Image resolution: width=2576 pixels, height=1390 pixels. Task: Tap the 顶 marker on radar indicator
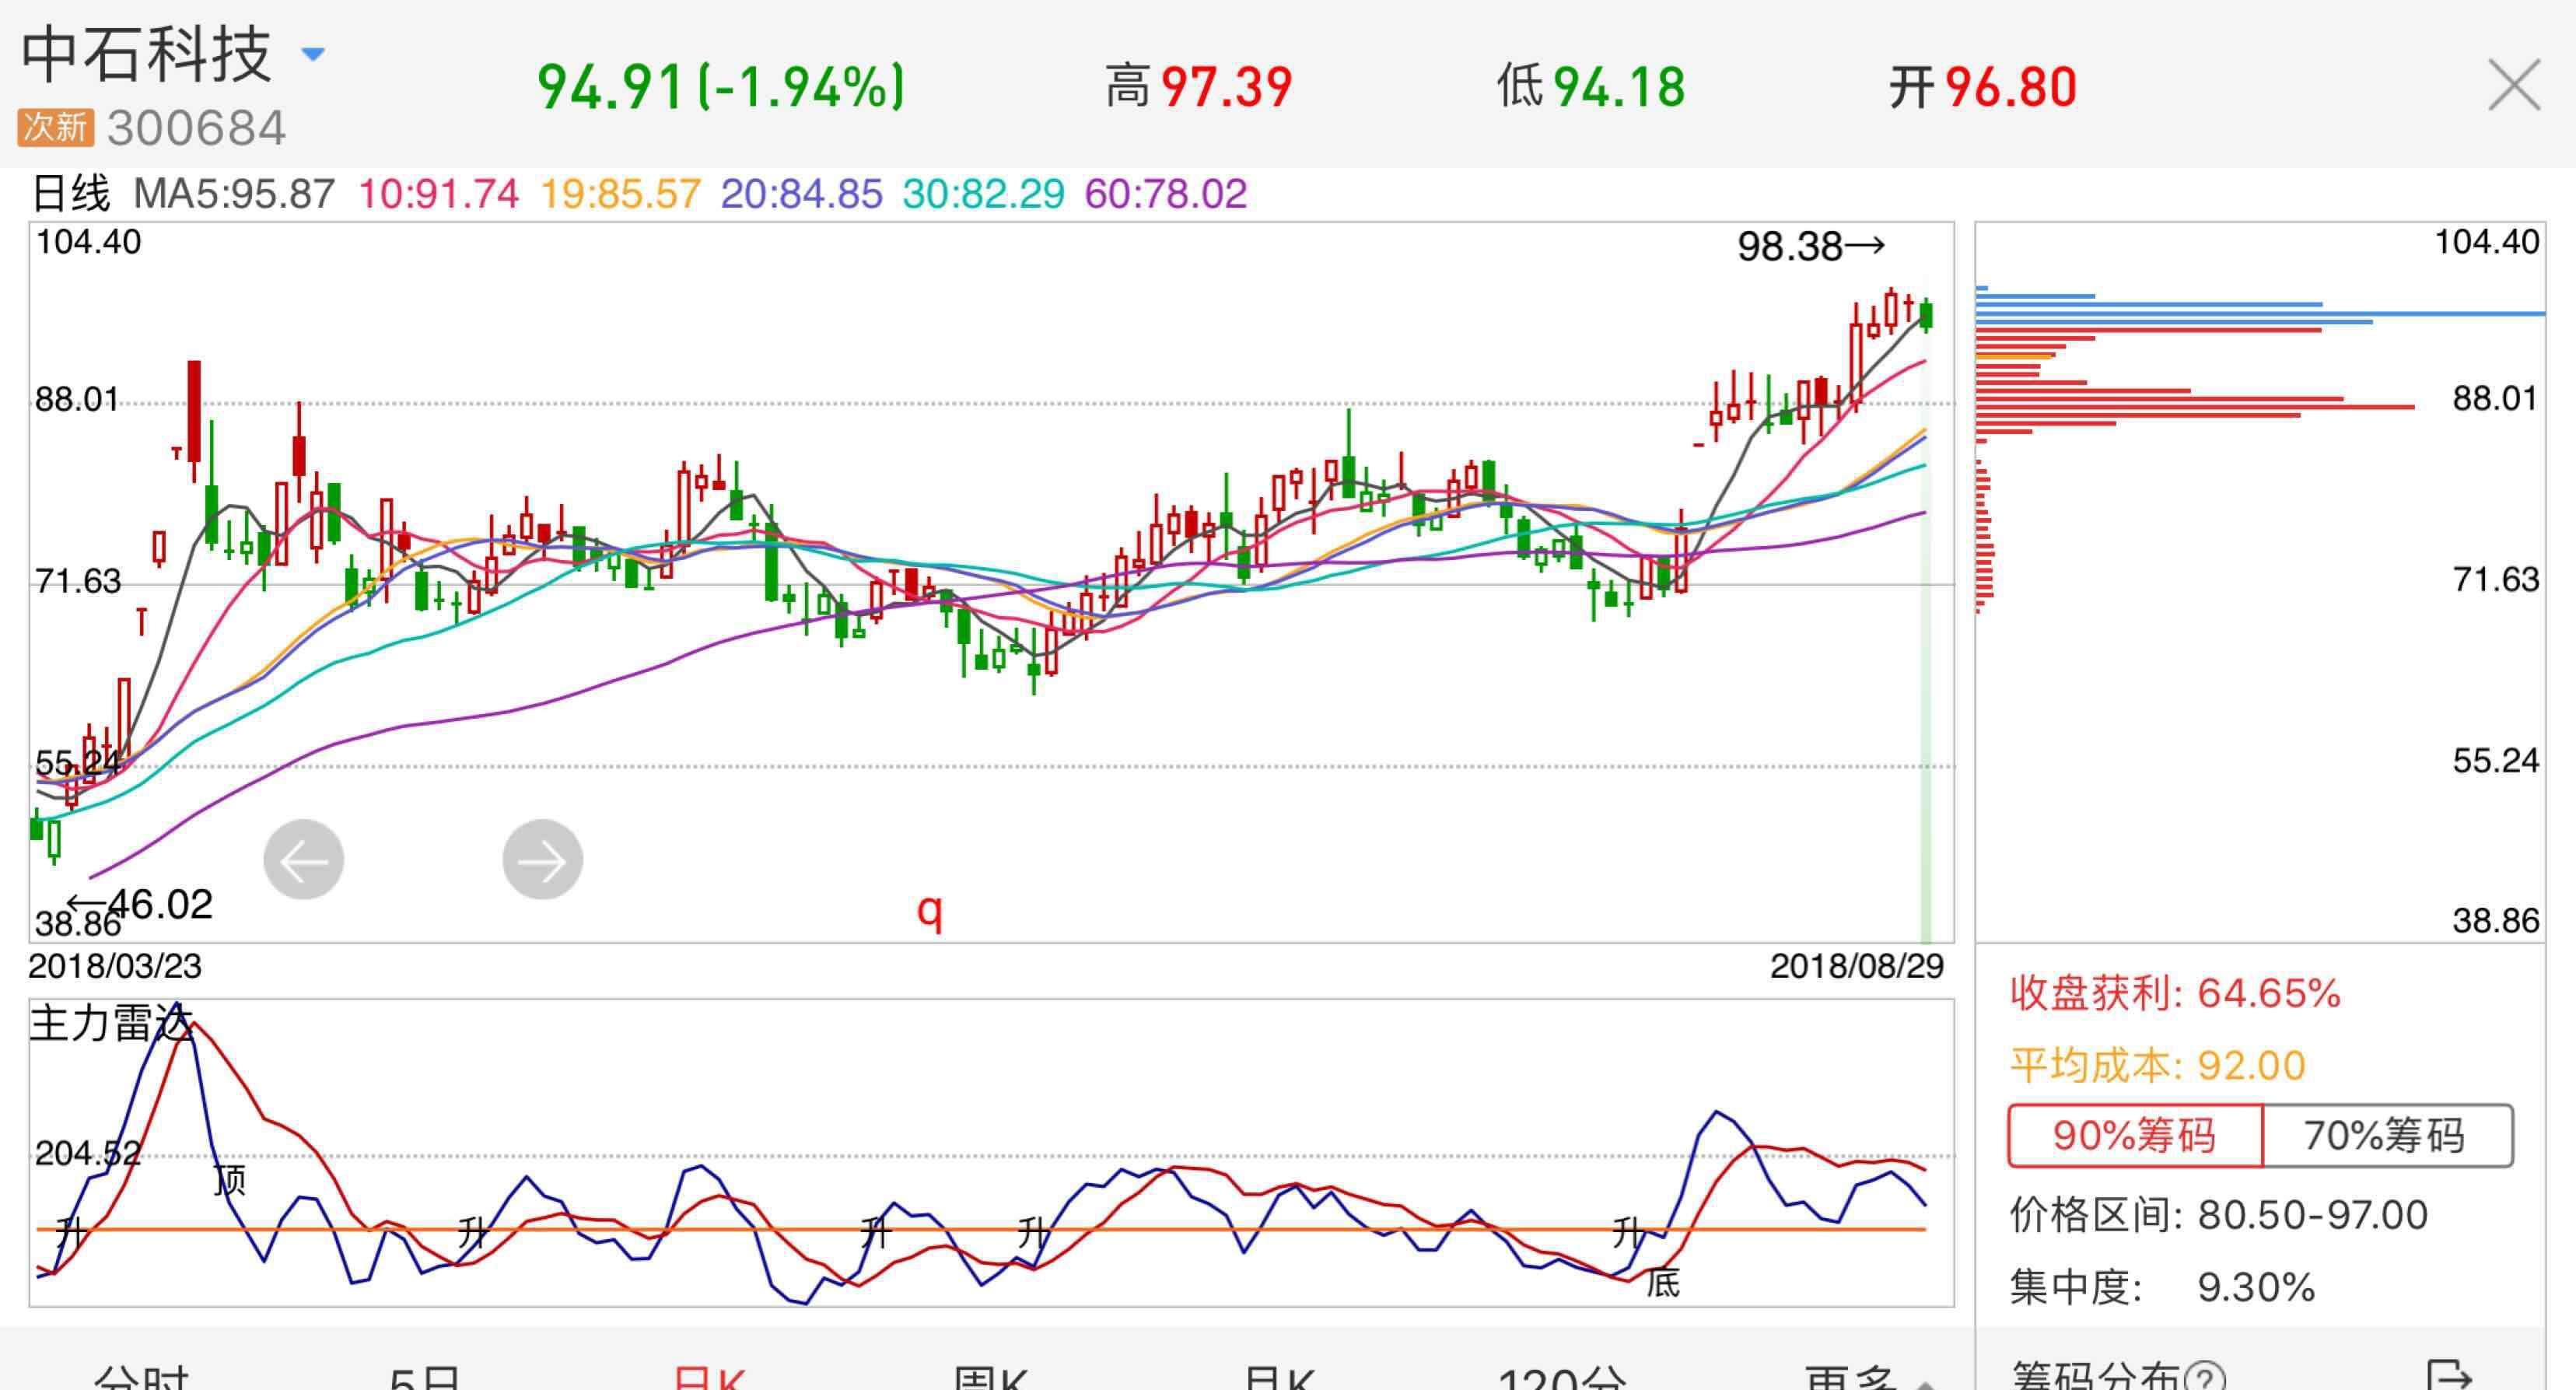(x=230, y=1180)
